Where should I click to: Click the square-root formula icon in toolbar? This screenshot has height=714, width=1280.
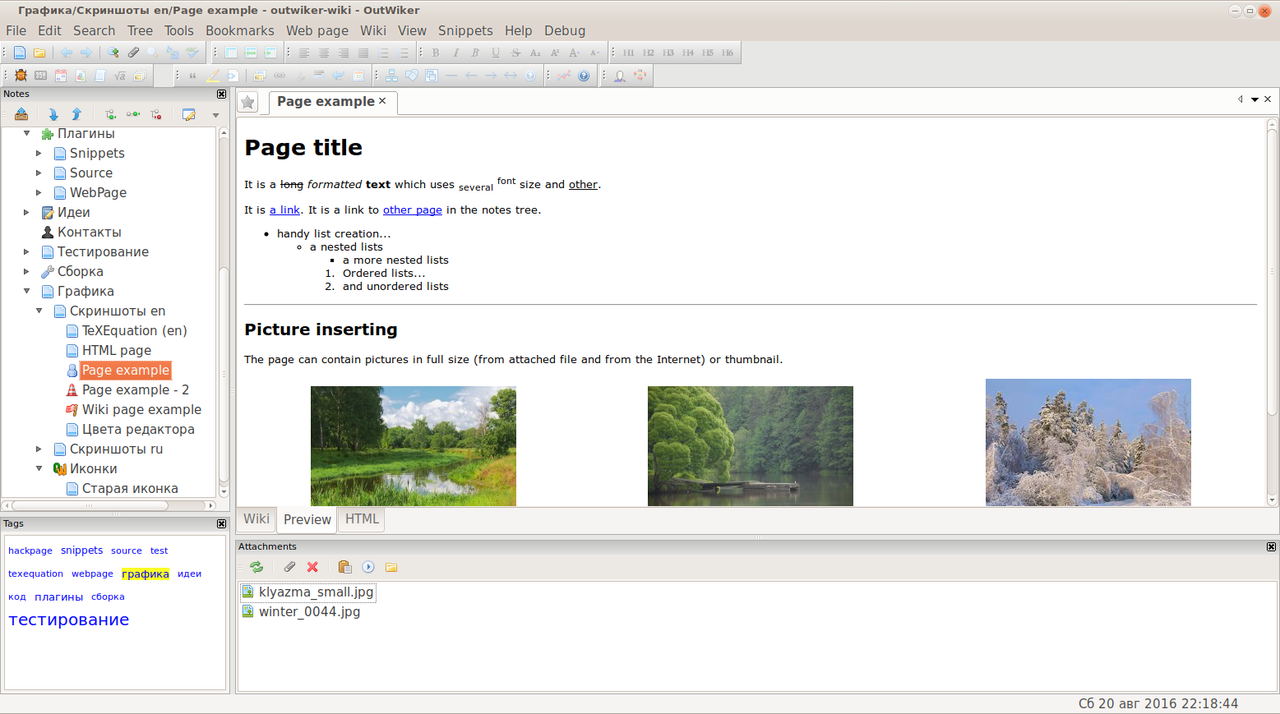click(x=119, y=75)
